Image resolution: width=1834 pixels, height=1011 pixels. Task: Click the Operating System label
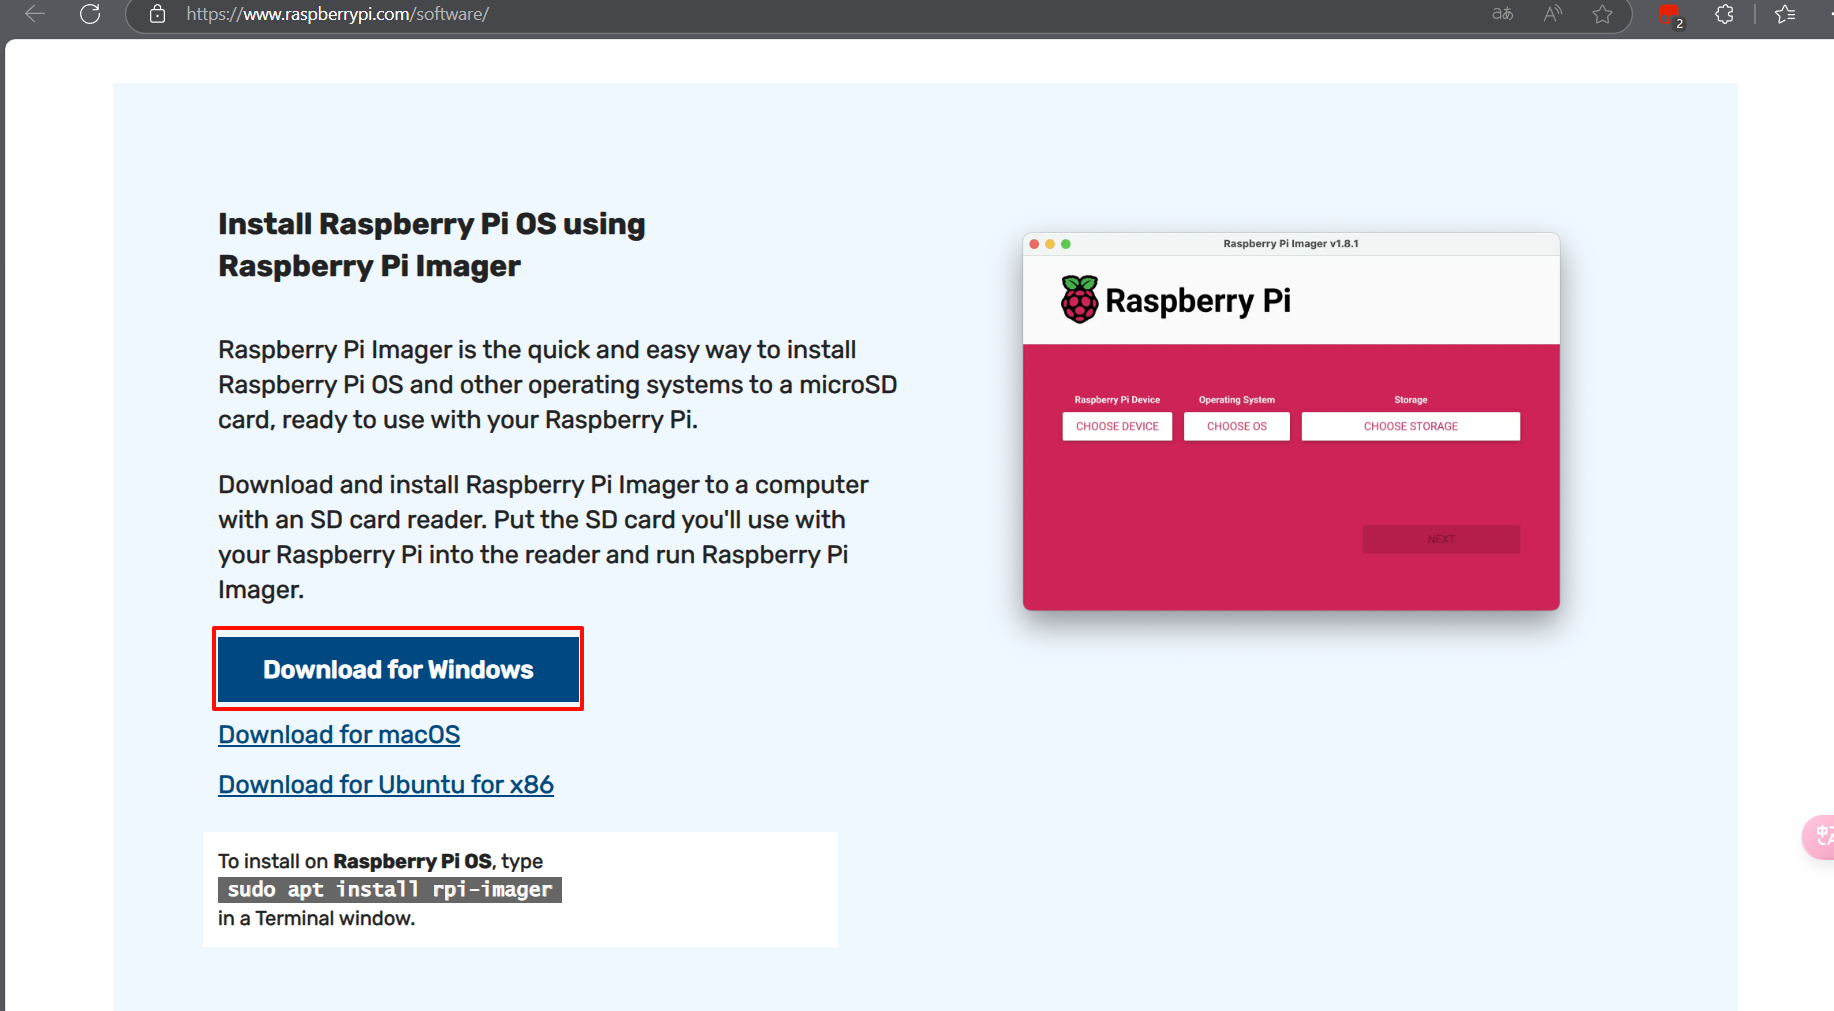point(1237,400)
